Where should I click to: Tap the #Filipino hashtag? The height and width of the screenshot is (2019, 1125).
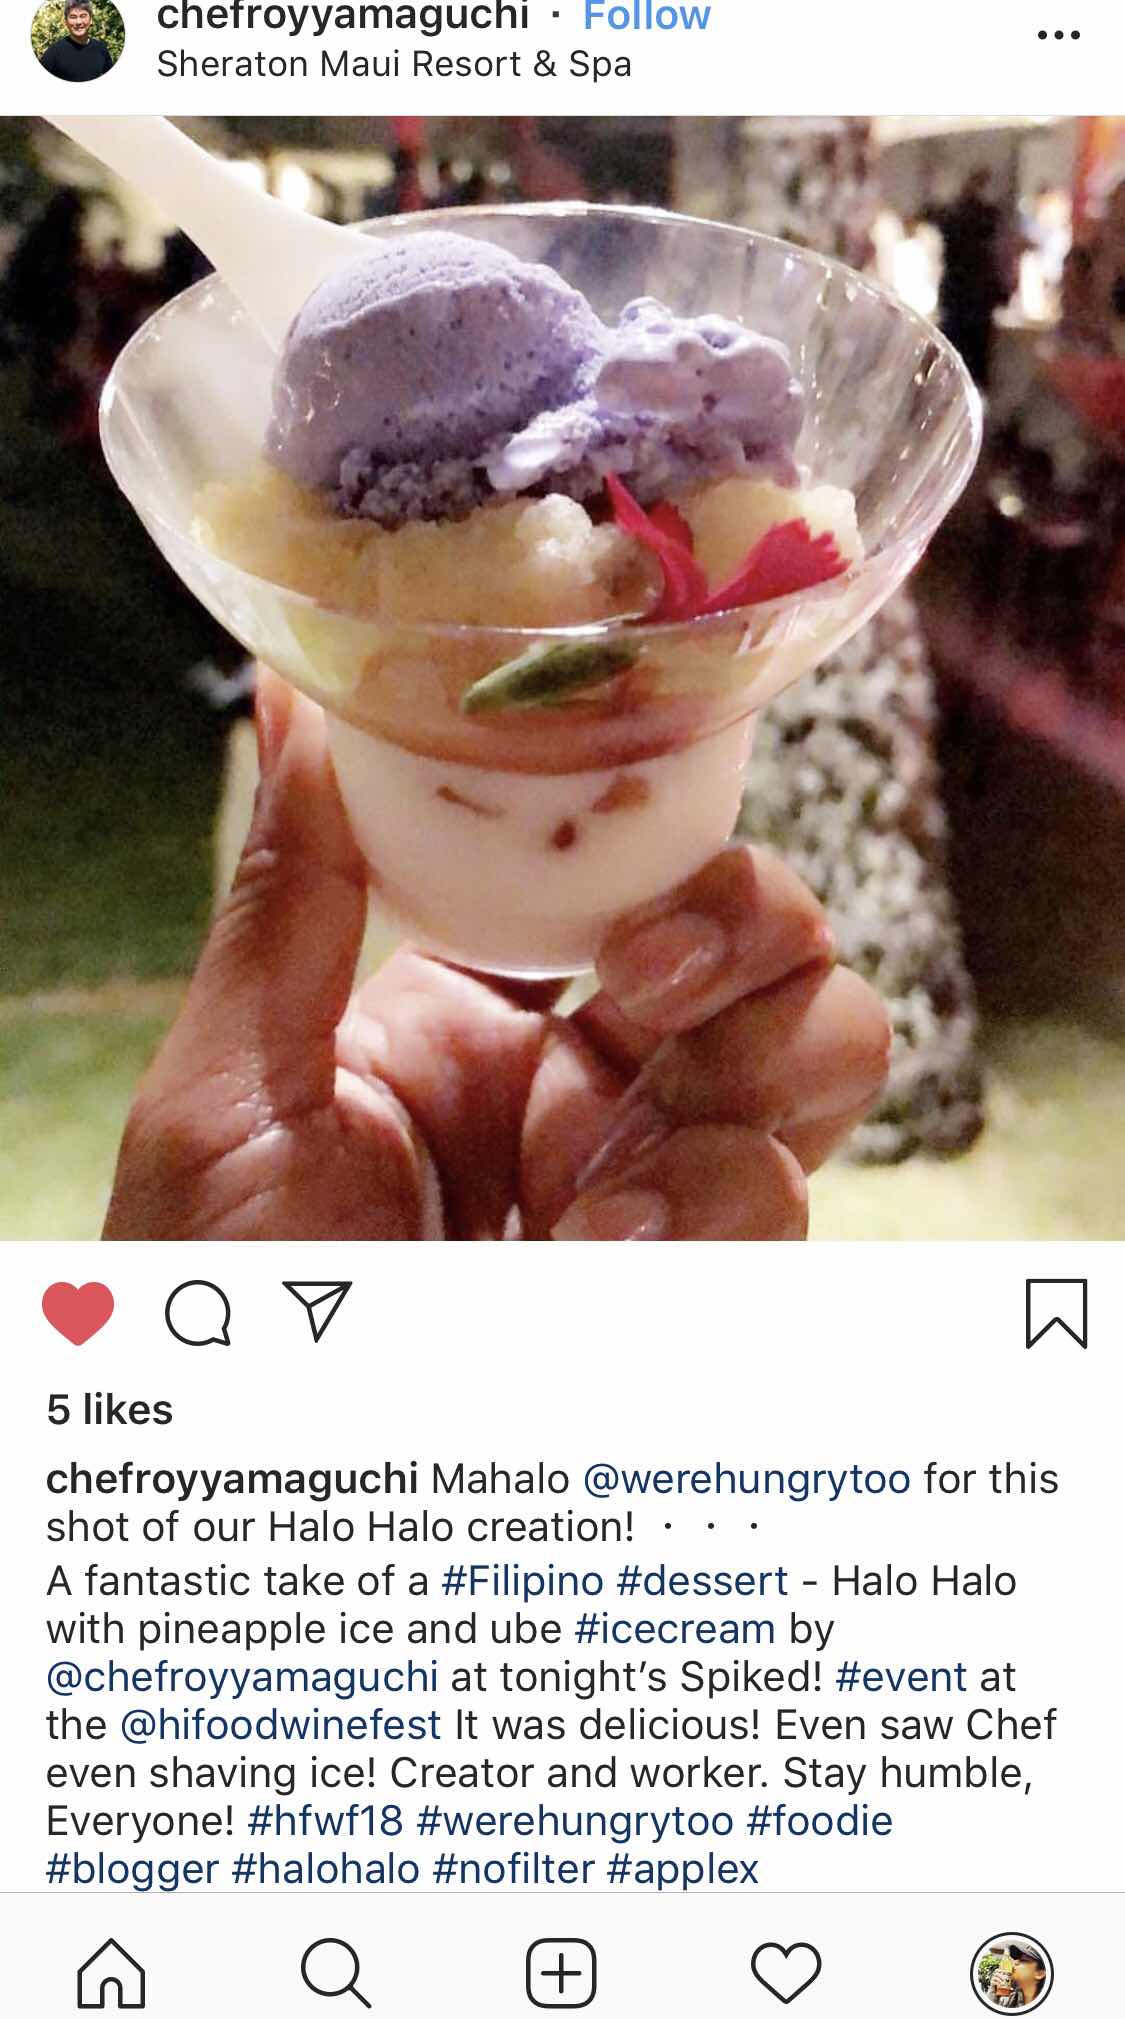pos(523,1581)
